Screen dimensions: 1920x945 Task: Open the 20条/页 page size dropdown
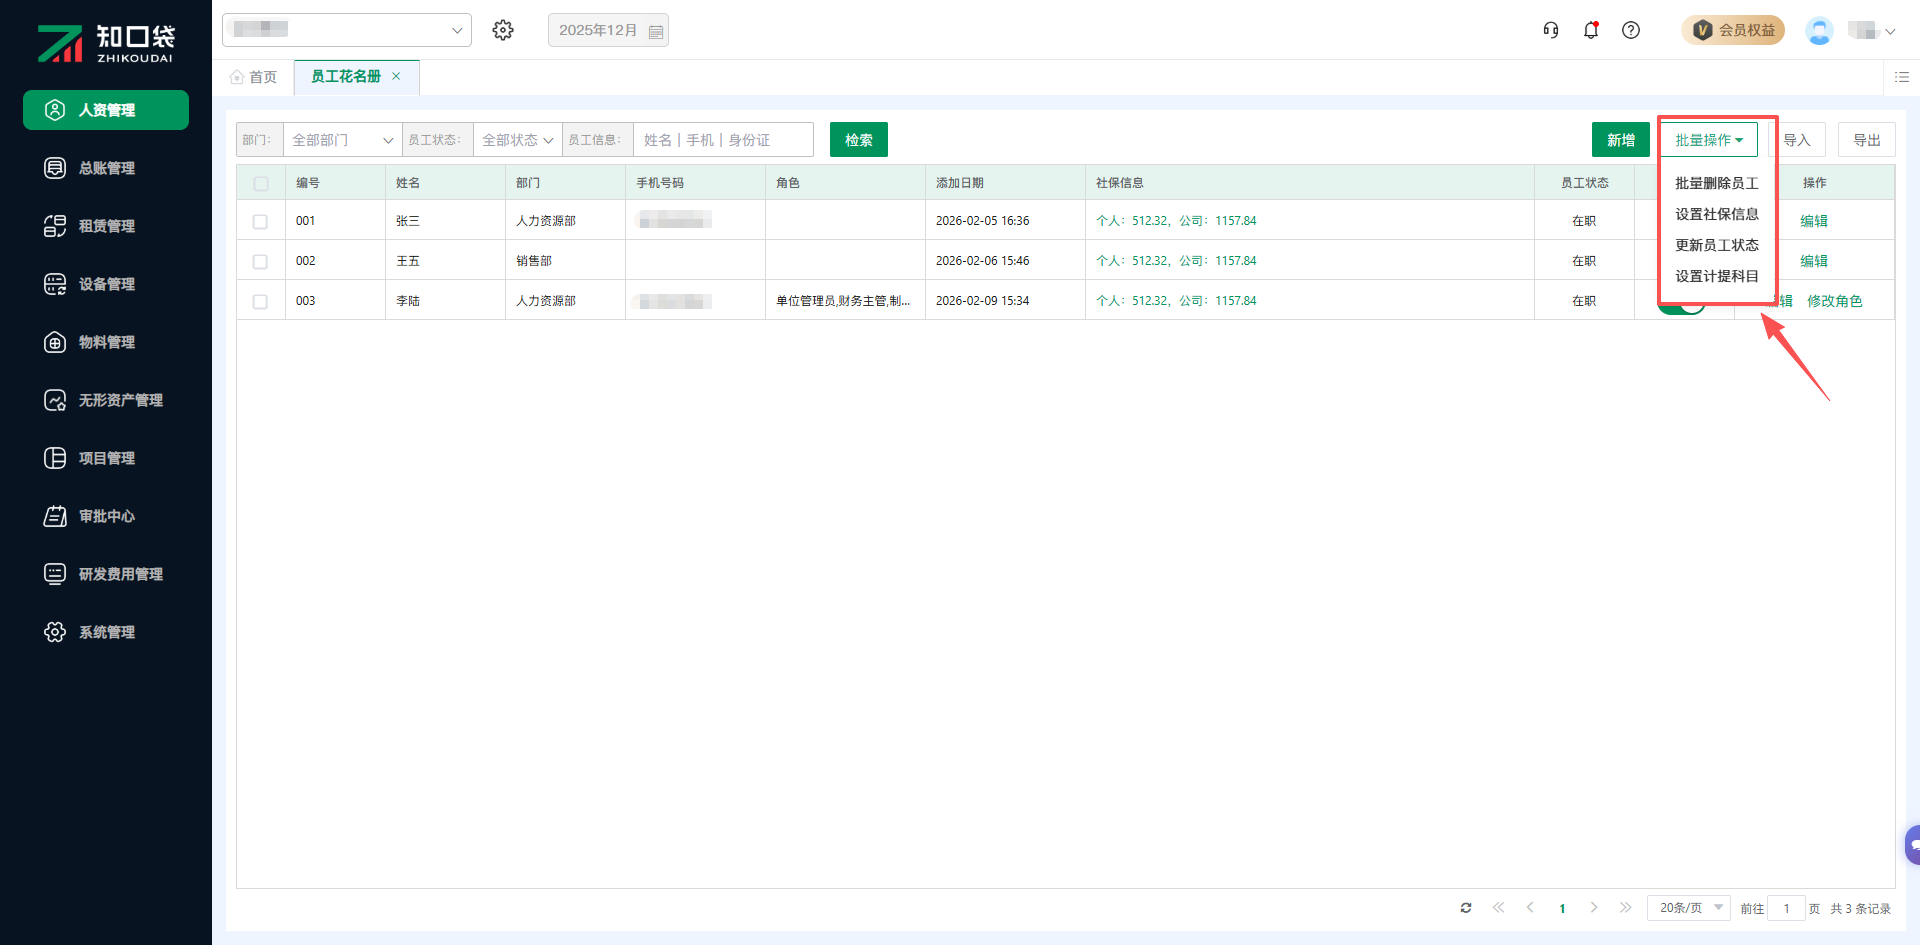(x=1689, y=908)
